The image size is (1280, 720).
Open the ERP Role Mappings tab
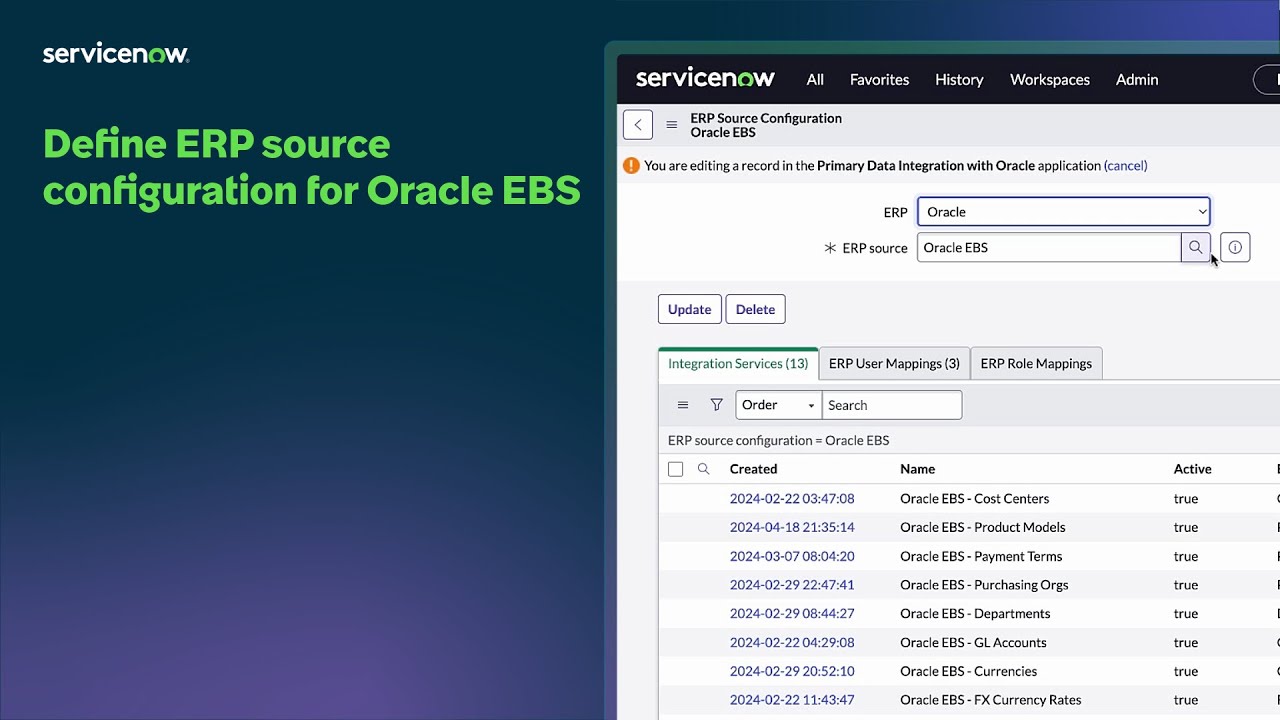[1036, 363]
